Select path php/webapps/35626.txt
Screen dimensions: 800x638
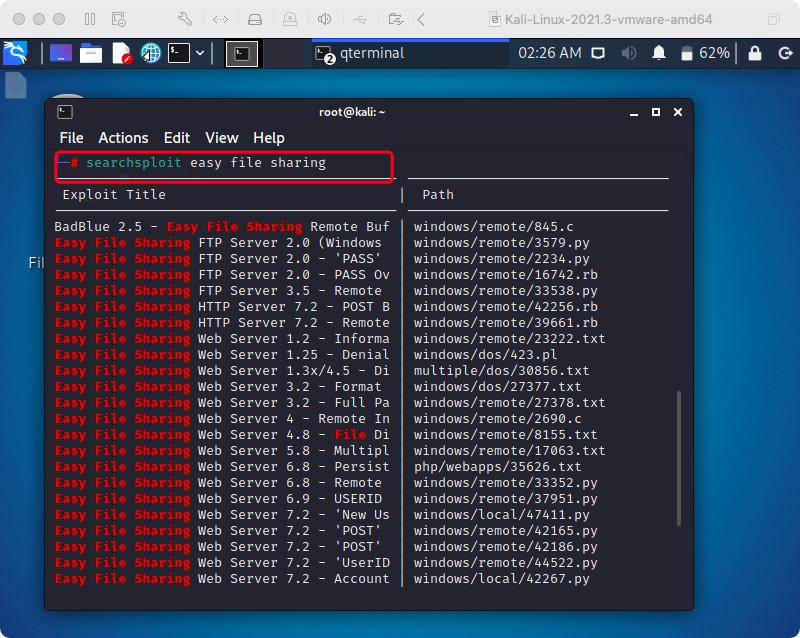tap(497, 467)
